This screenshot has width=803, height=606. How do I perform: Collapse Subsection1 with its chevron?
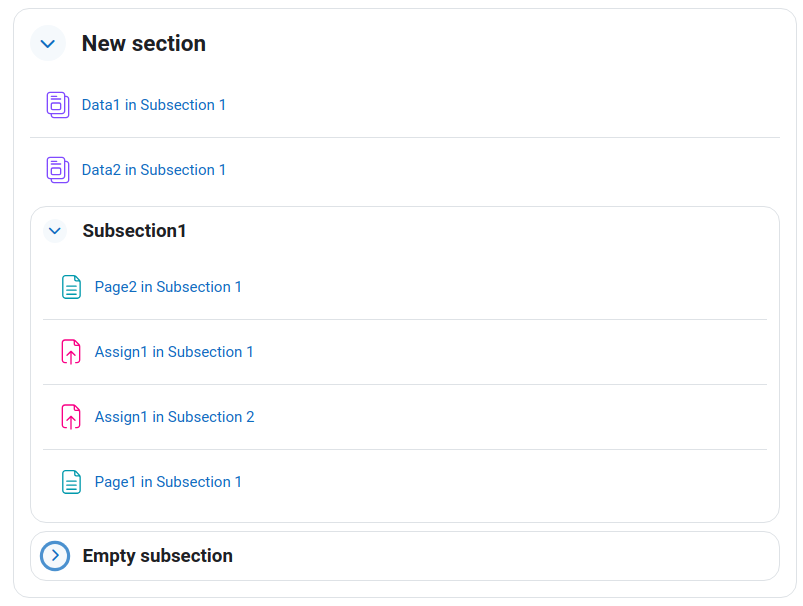[55, 231]
